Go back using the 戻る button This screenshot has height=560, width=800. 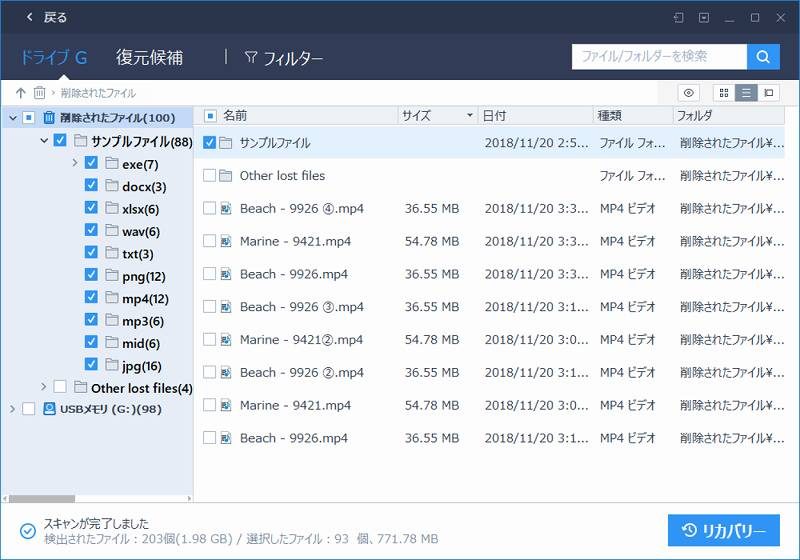pyautogui.click(x=47, y=17)
